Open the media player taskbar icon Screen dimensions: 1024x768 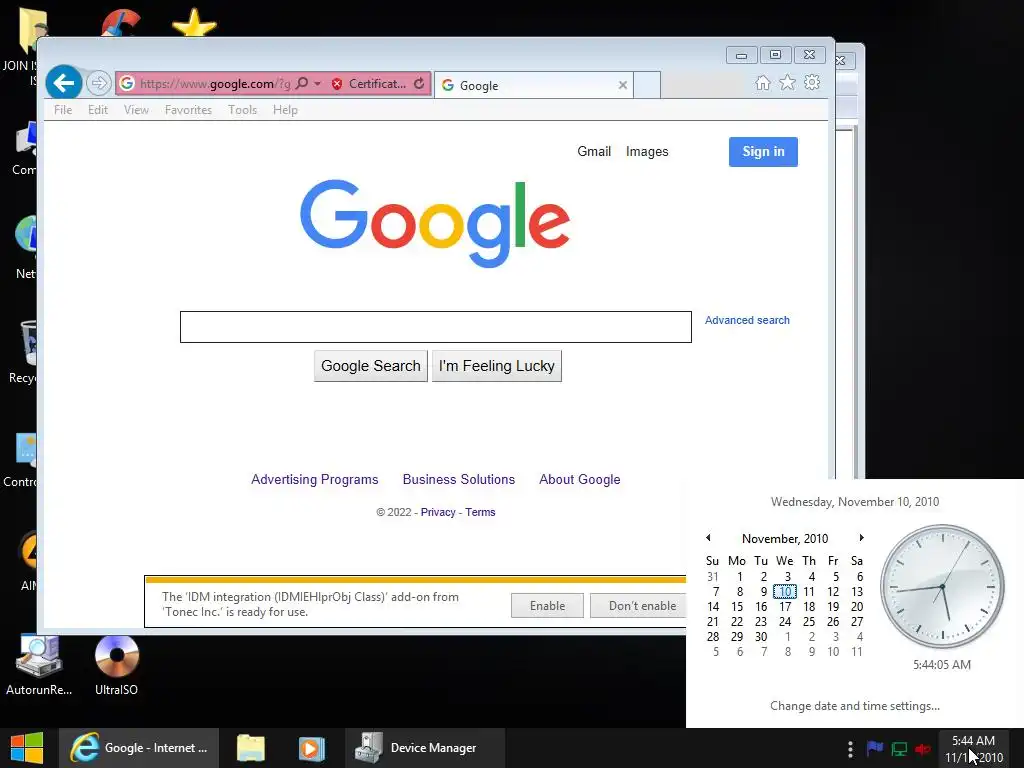click(x=312, y=748)
